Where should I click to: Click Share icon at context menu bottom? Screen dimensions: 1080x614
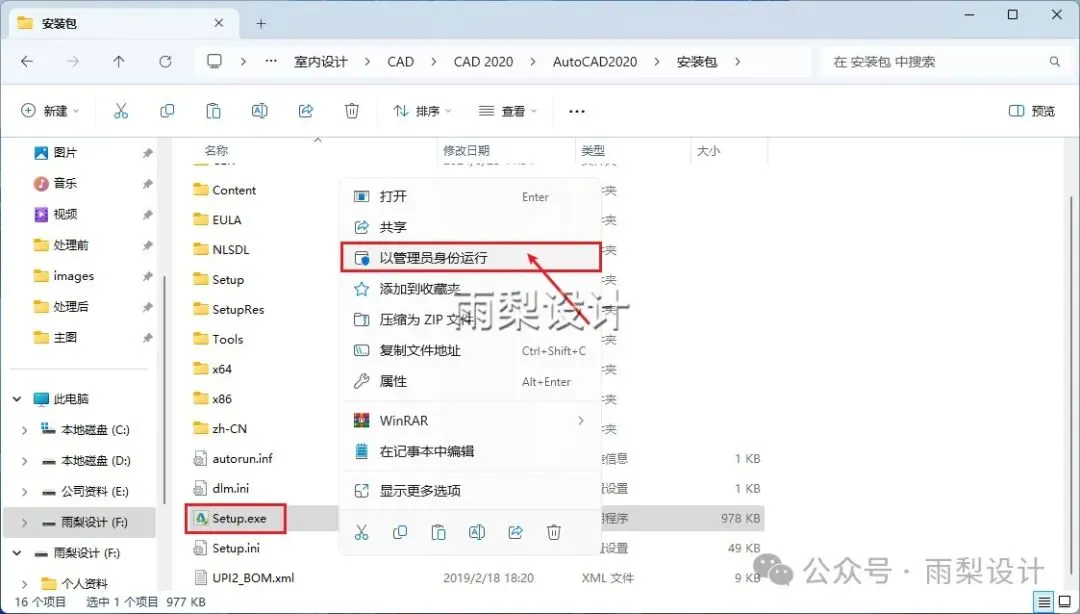pyautogui.click(x=515, y=532)
